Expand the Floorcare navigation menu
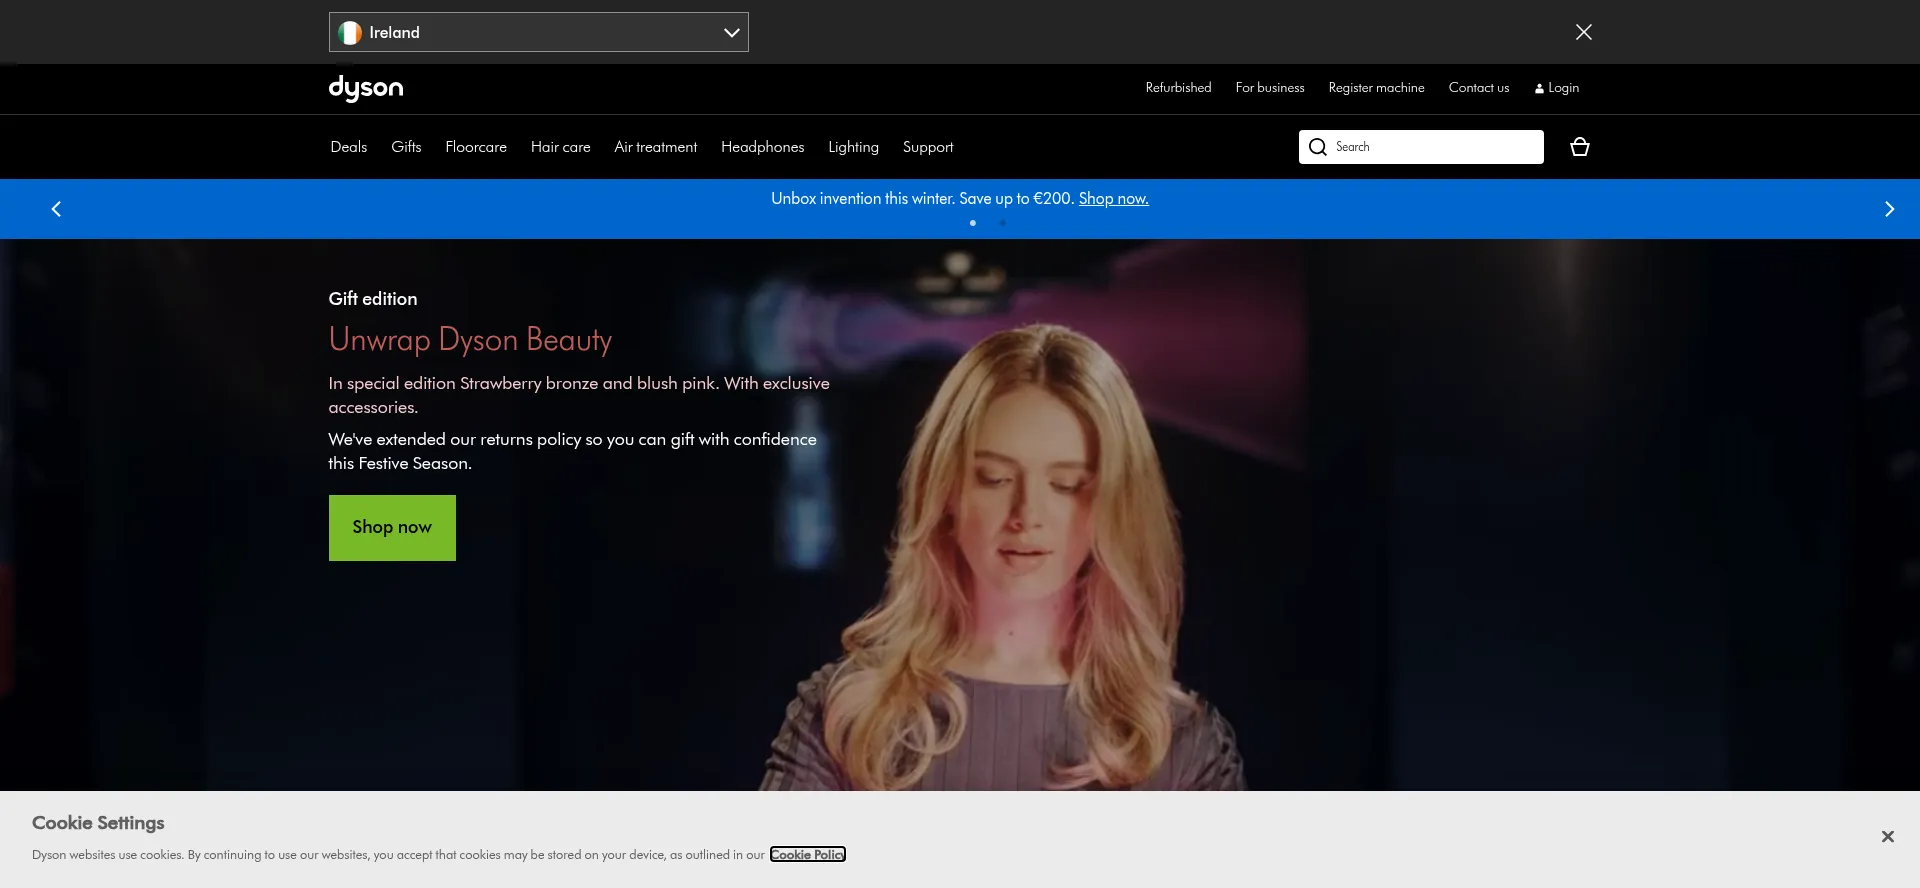Image resolution: width=1920 pixels, height=888 pixels. 476,147
